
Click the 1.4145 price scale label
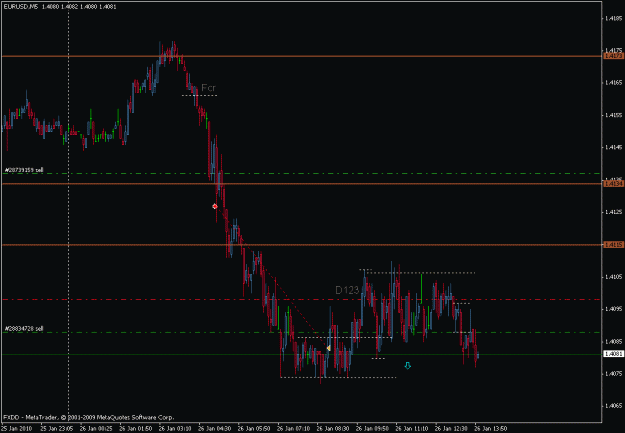click(x=614, y=147)
